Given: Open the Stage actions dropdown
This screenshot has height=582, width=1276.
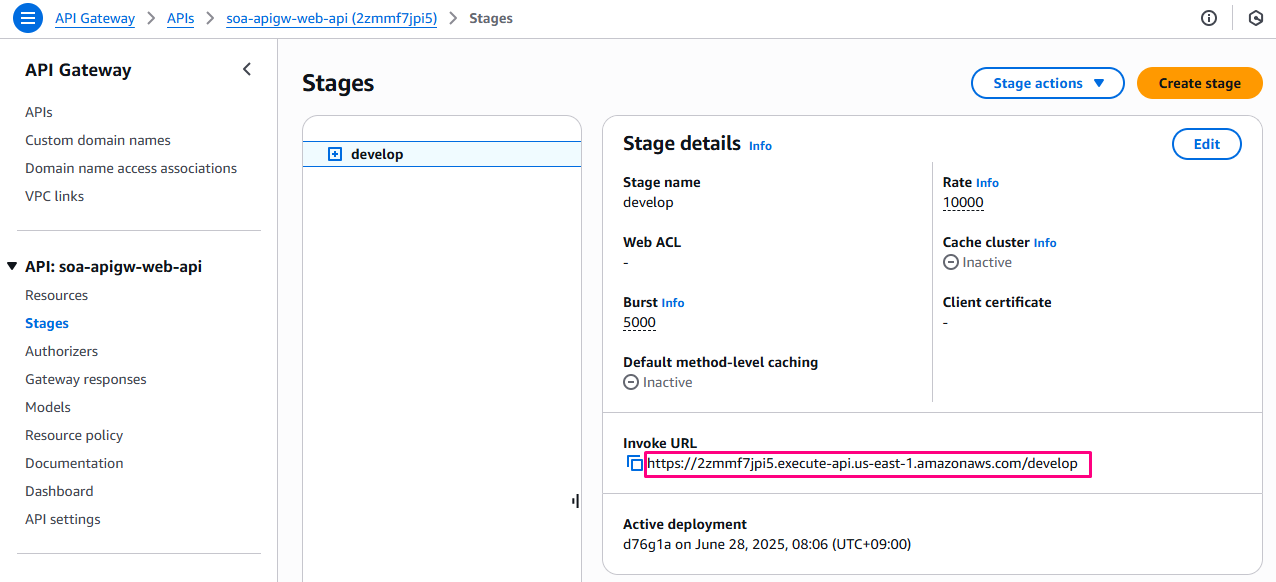Looking at the screenshot, I should pos(1048,83).
